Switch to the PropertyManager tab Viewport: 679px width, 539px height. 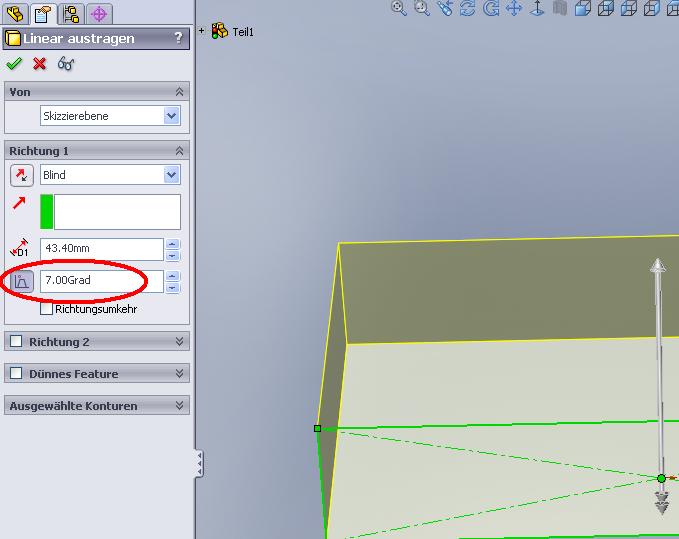click(x=43, y=13)
